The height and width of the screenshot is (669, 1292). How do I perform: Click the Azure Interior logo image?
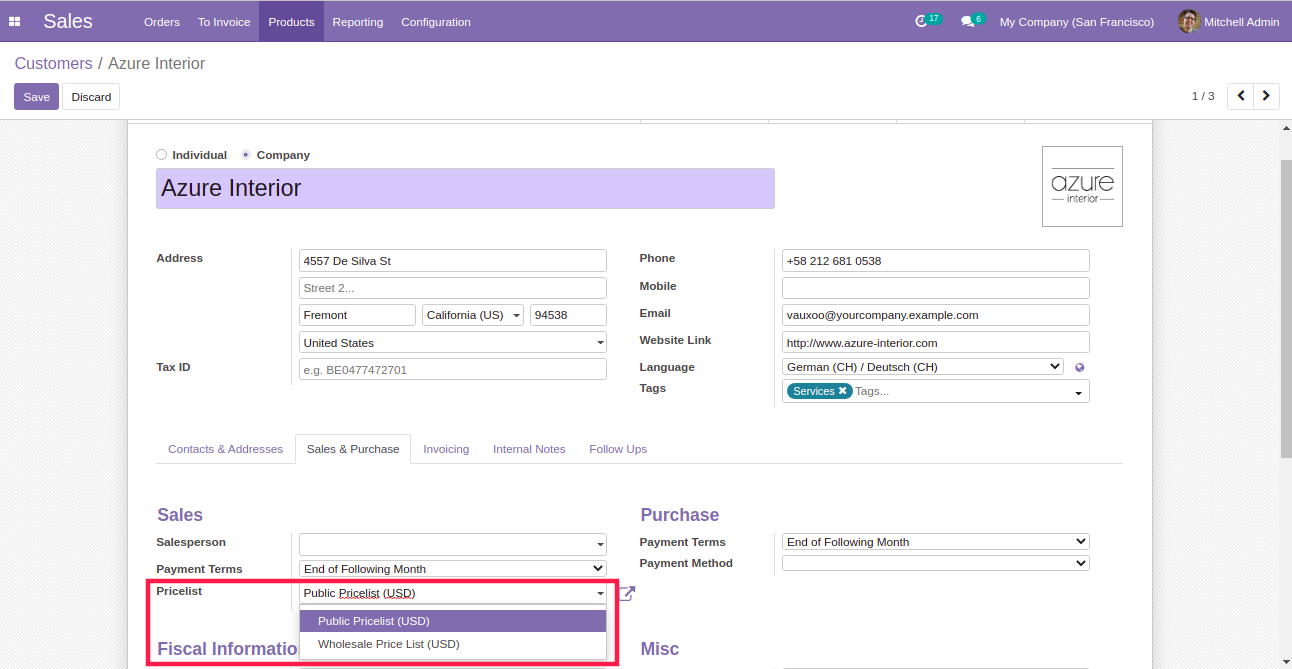[1082, 186]
